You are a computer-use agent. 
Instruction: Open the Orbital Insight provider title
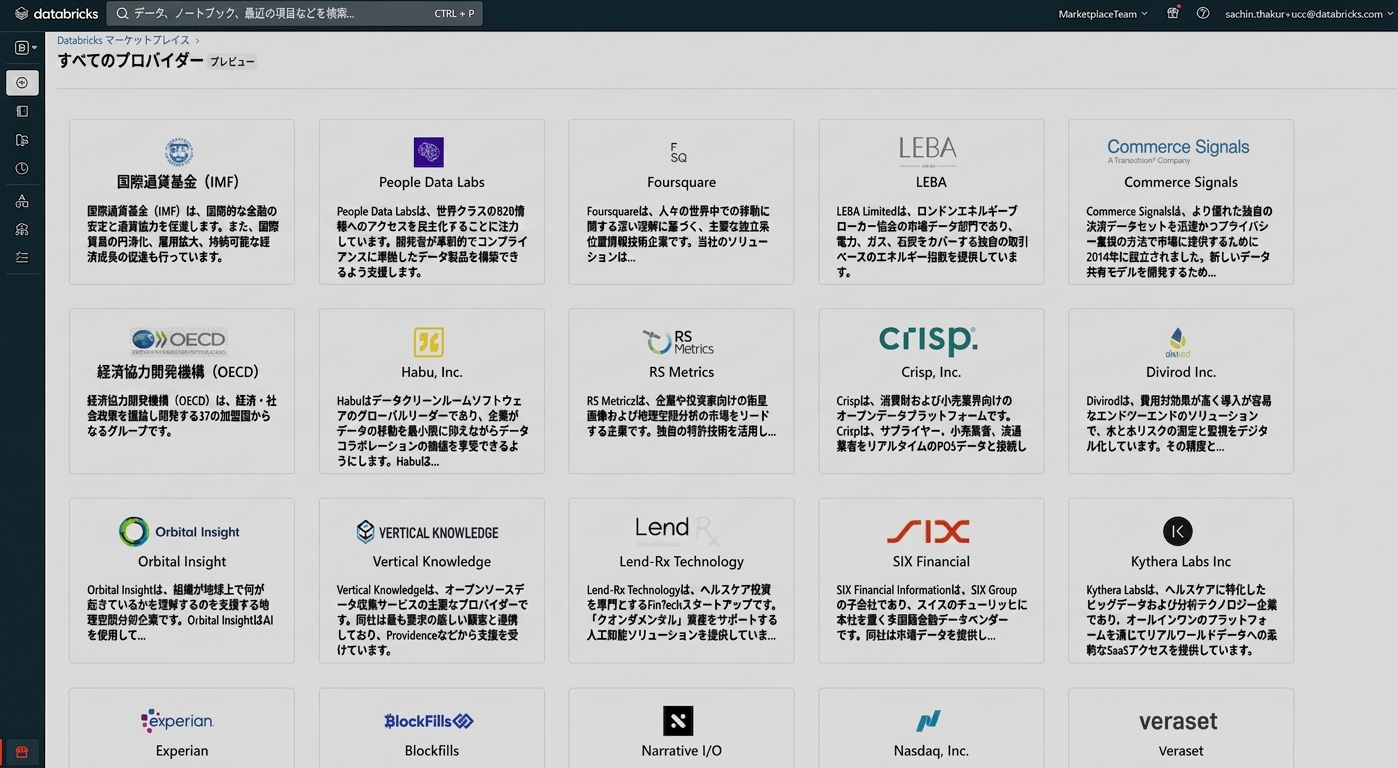coord(182,561)
